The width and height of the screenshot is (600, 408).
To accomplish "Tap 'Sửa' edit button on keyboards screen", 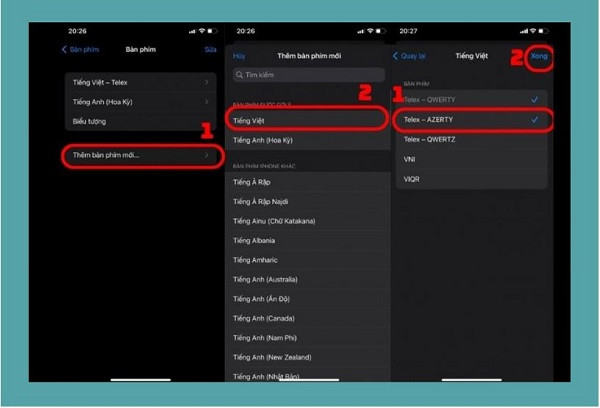I will tap(210, 49).
